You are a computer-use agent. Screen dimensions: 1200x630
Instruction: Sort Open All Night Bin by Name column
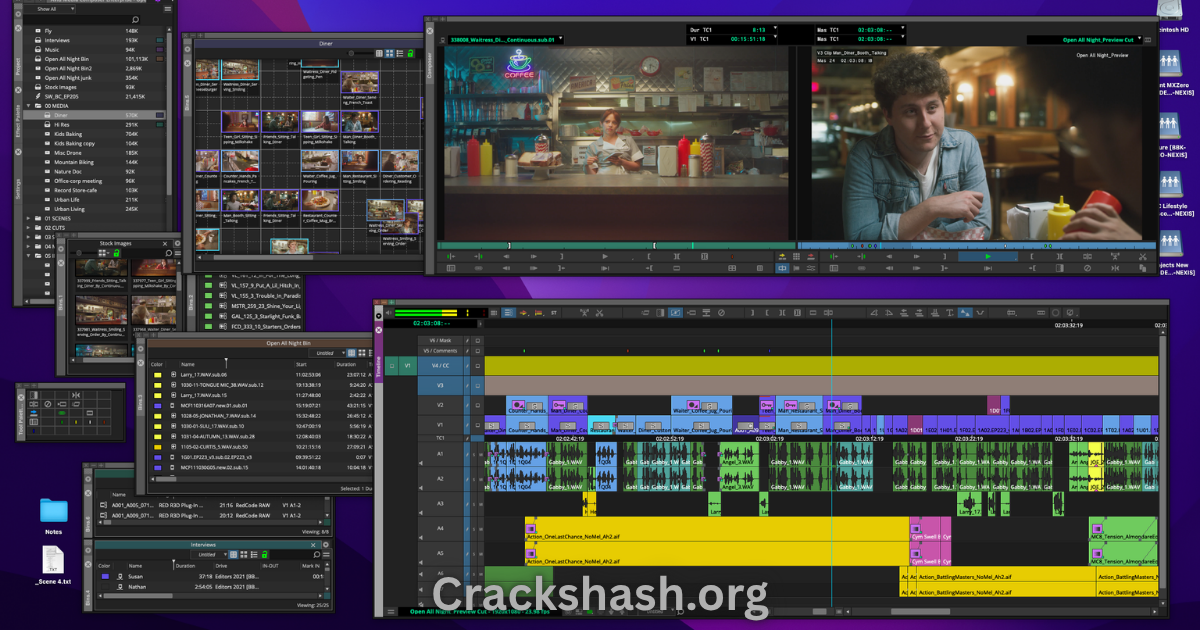click(188, 364)
